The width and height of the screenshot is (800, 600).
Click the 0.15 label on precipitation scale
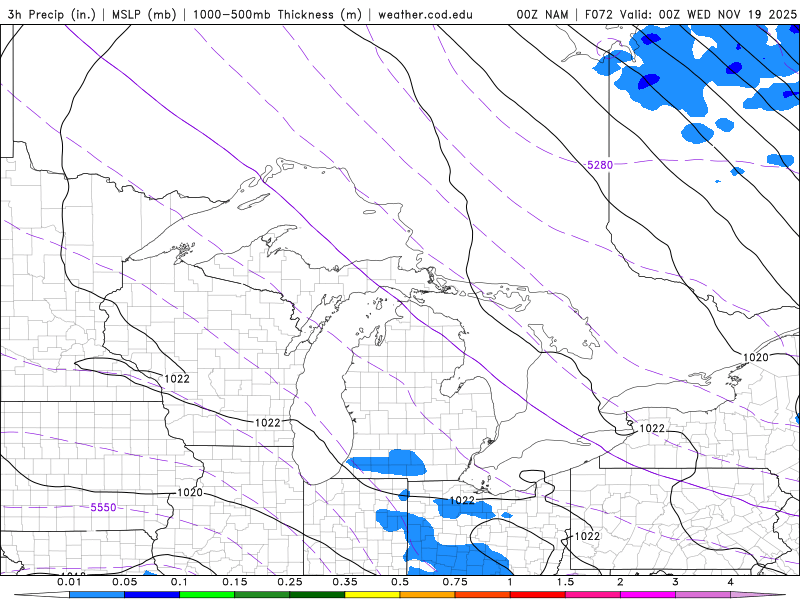tap(235, 582)
